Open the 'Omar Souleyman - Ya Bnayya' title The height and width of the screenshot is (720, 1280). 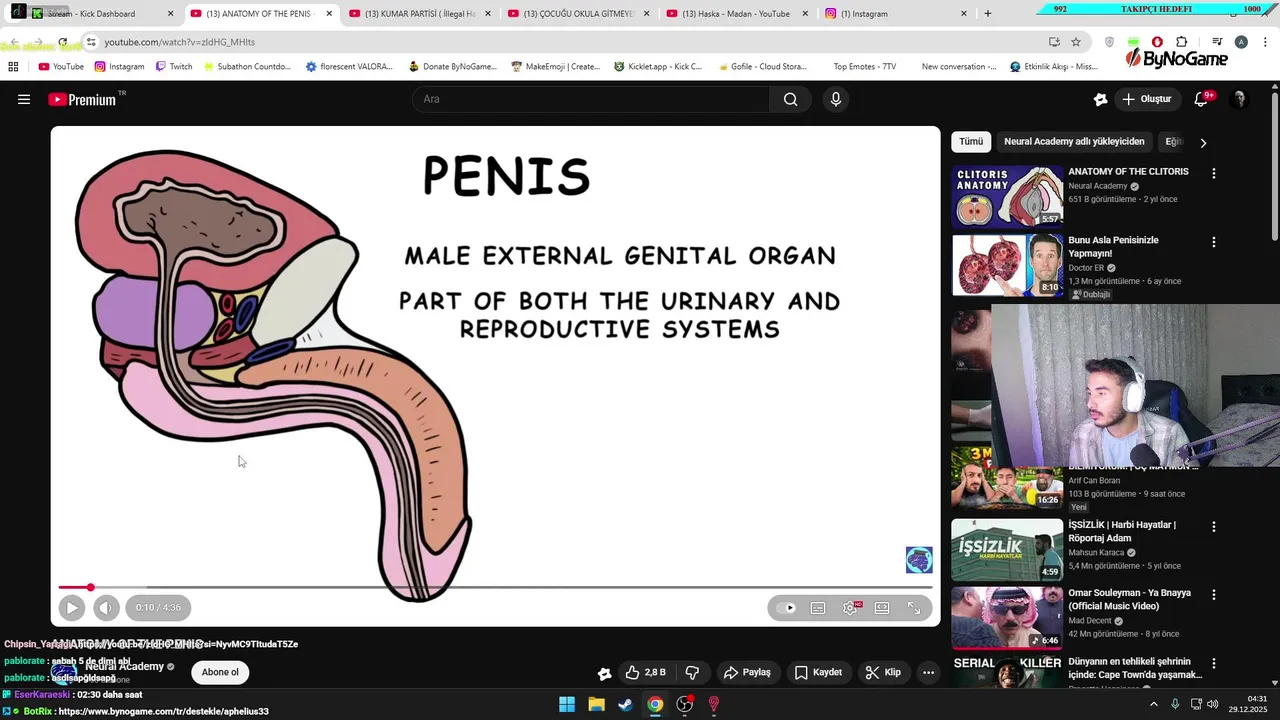click(x=1129, y=599)
